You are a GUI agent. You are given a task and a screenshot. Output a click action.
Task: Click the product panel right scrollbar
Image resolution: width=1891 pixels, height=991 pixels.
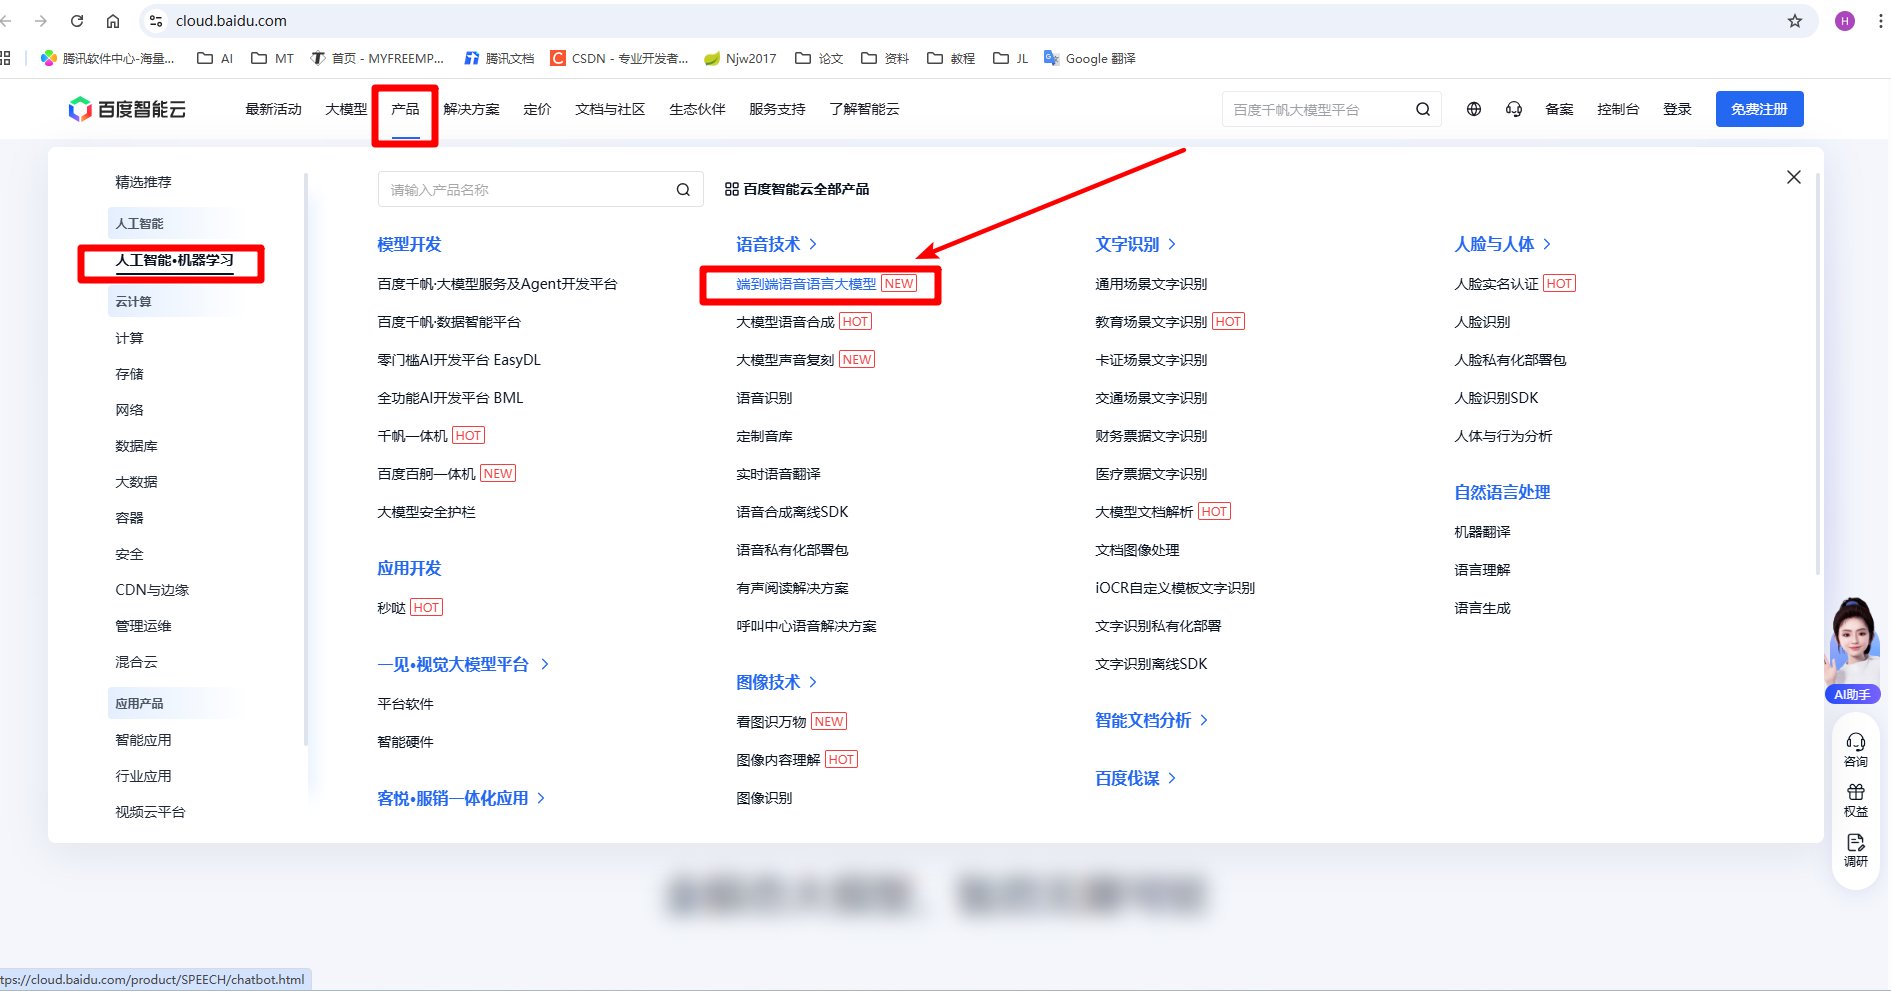[1818, 373]
